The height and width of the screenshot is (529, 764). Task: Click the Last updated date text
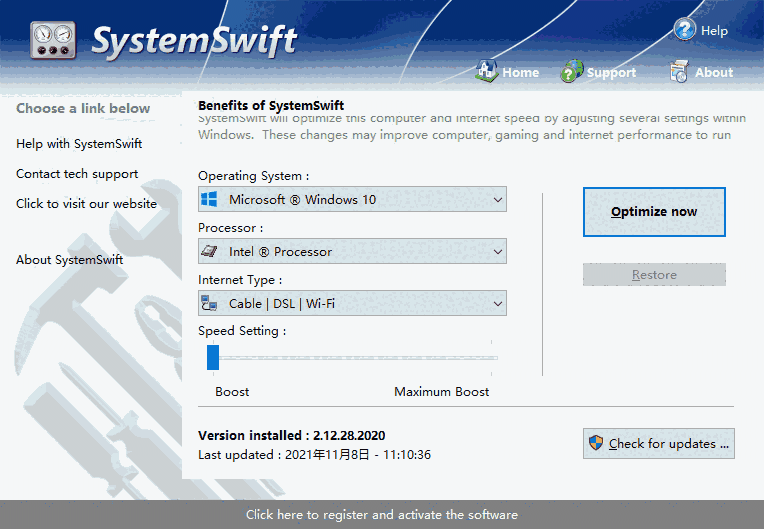click(x=314, y=454)
